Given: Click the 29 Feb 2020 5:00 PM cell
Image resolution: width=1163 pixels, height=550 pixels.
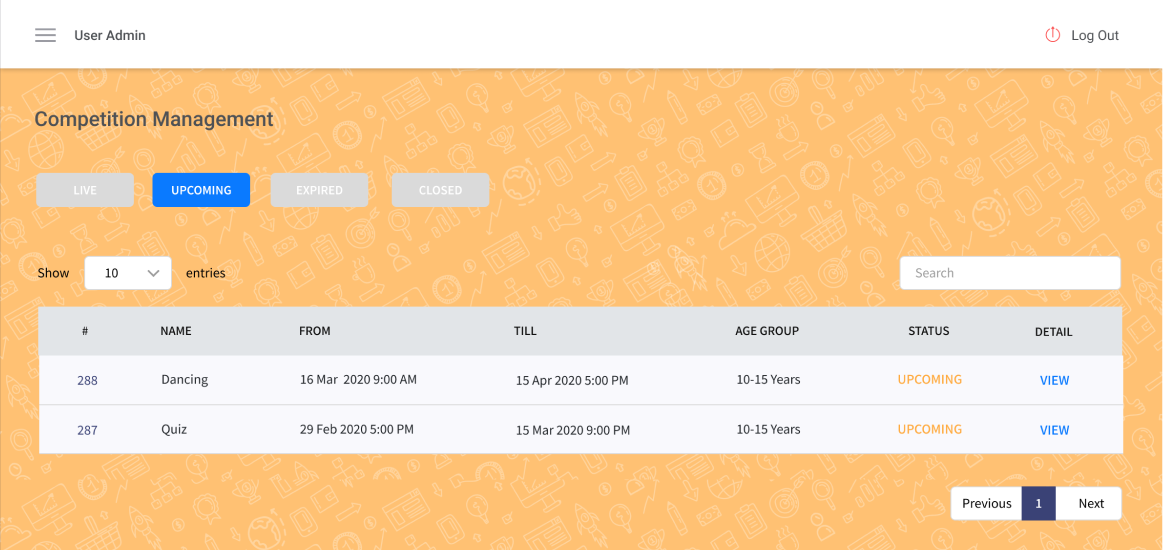Looking at the screenshot, I should point(357,429).
